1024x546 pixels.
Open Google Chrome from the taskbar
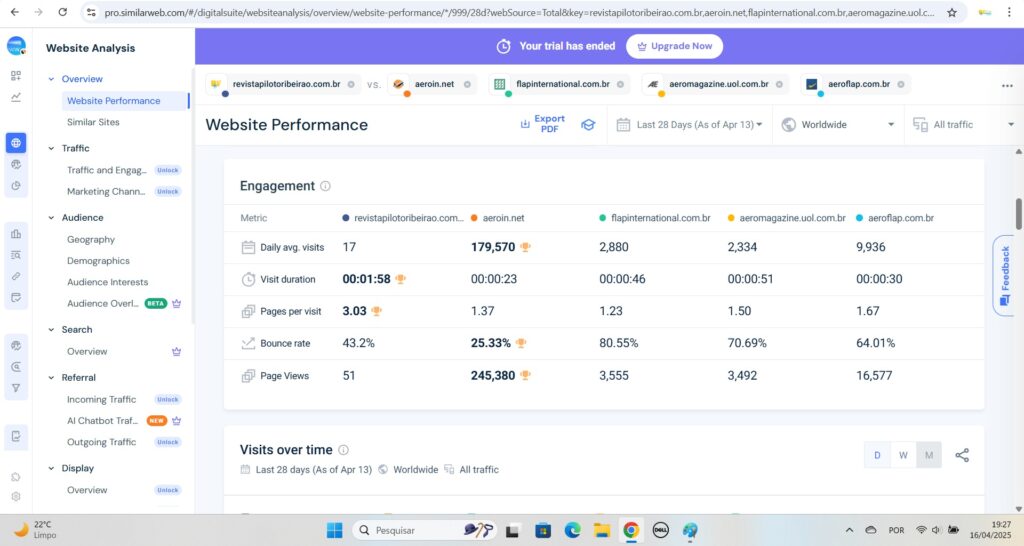click(631, 530)
